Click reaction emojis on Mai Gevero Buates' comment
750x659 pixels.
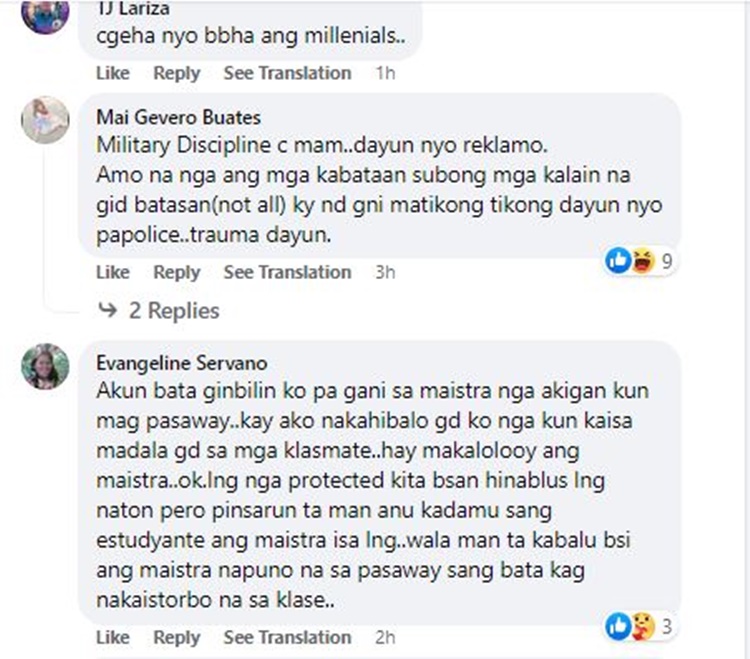630,261
